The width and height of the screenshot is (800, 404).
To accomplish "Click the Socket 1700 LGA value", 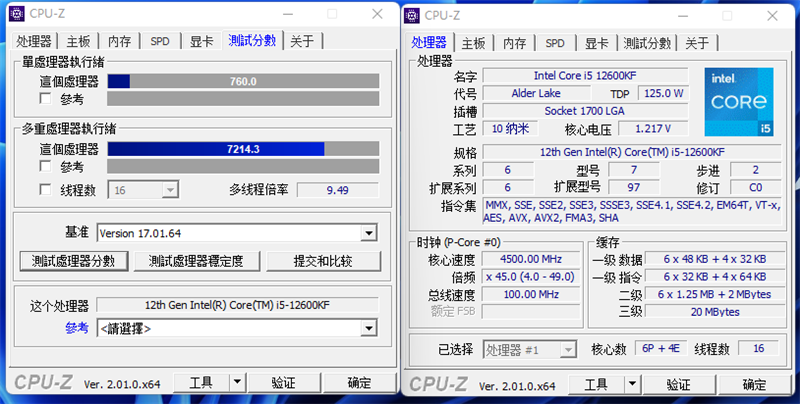I will coord(585,111).
